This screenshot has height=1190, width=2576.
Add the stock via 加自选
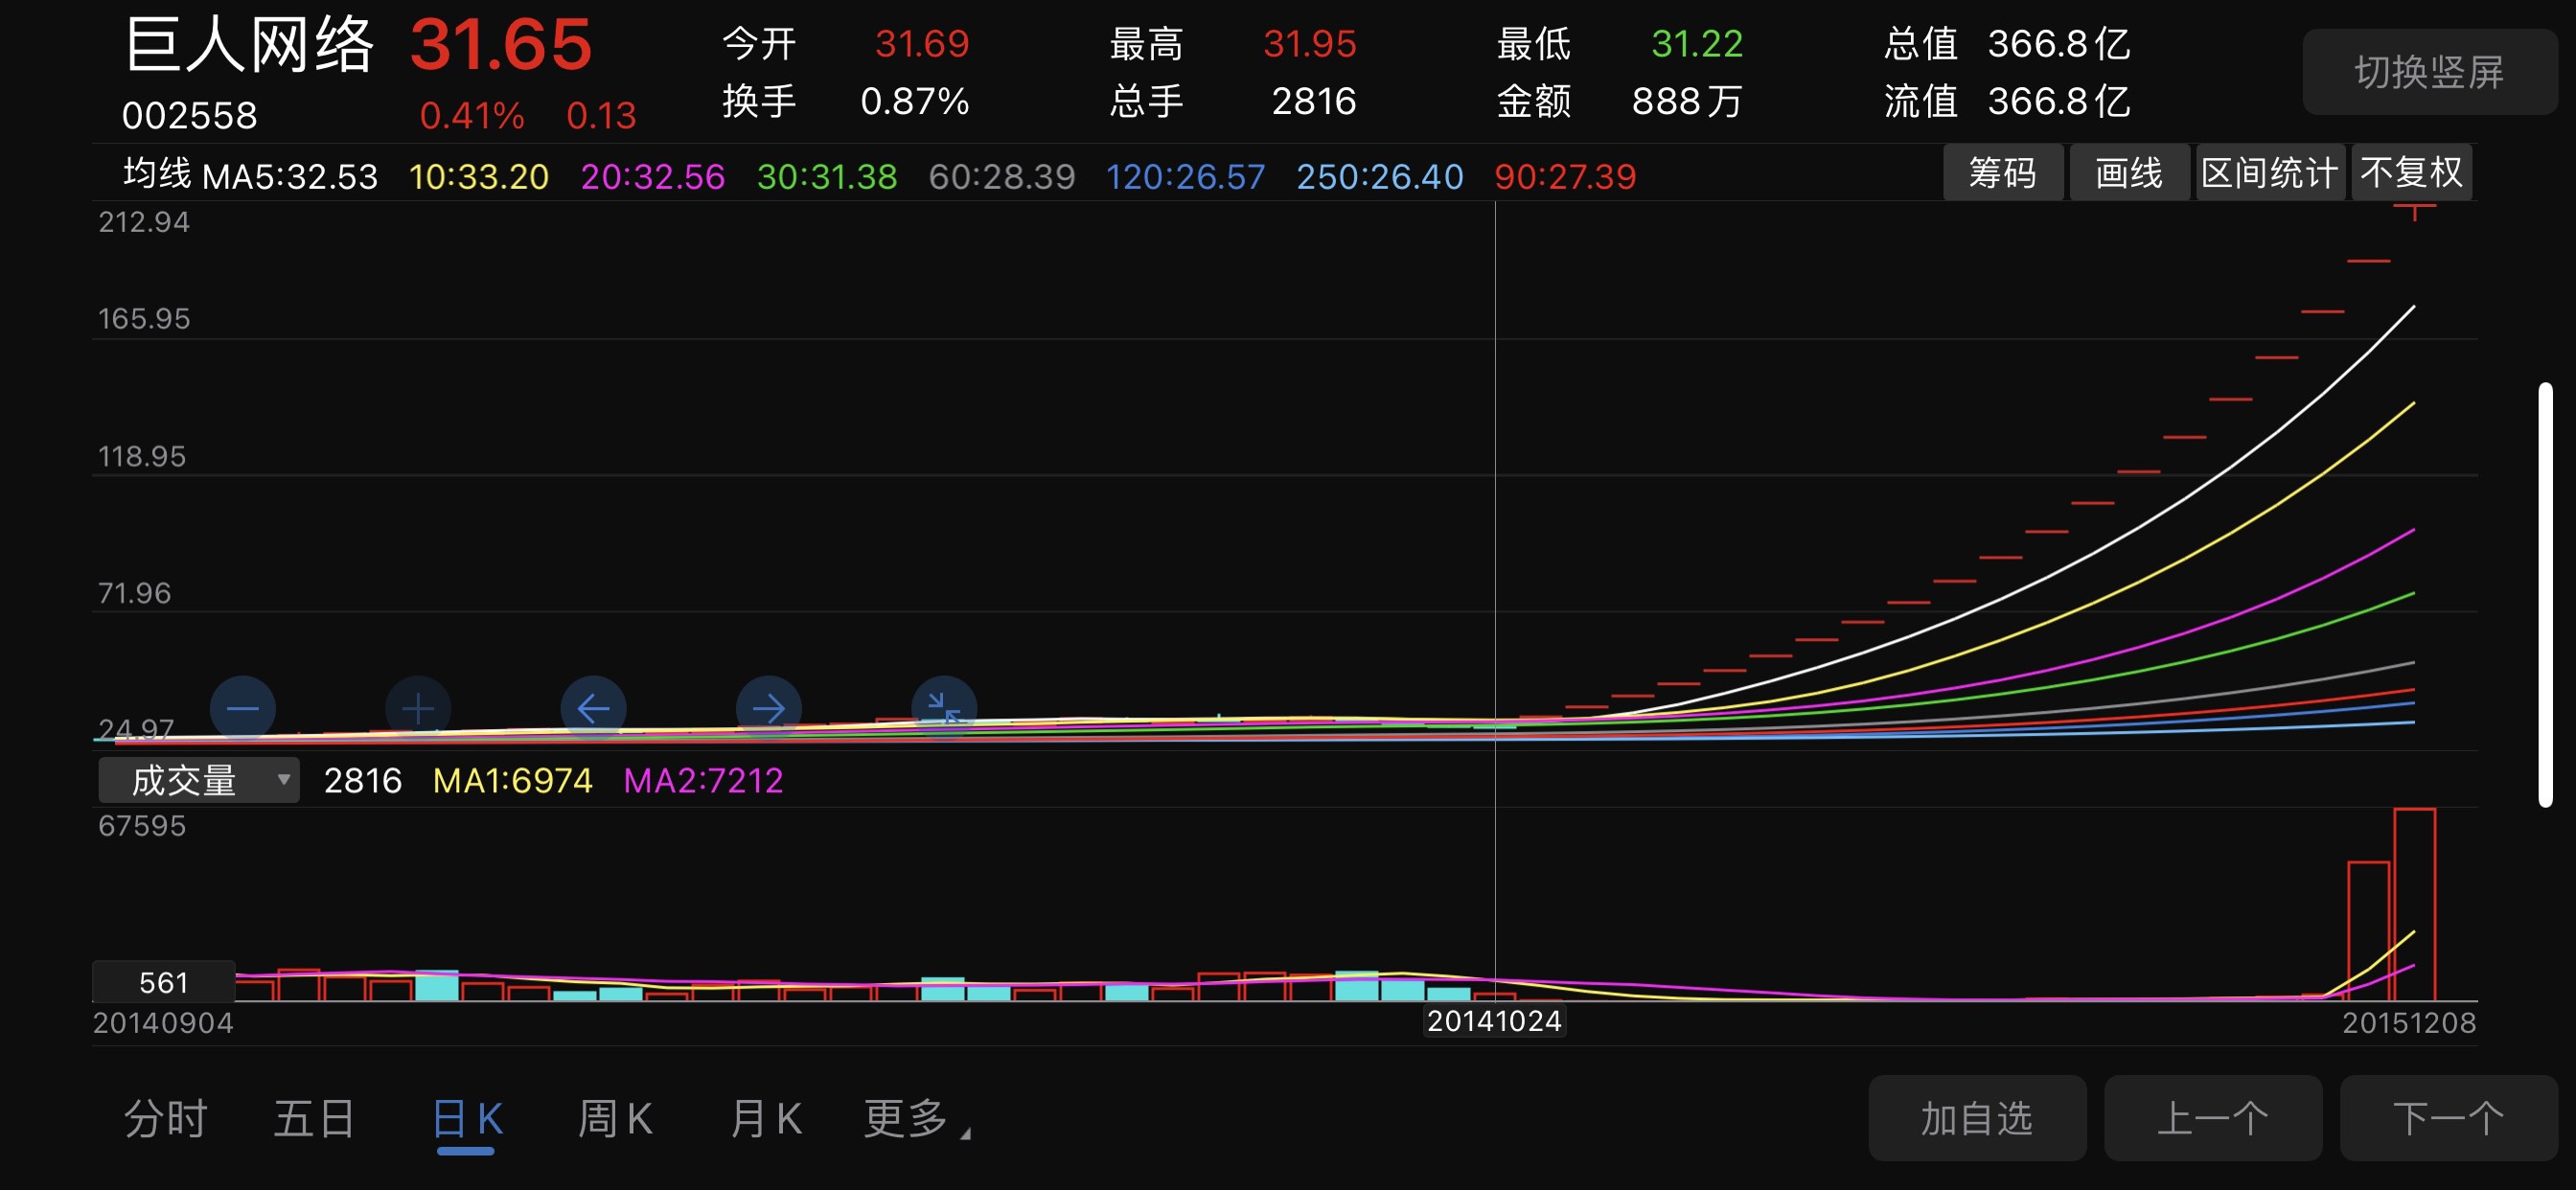click(1977, 1118)
